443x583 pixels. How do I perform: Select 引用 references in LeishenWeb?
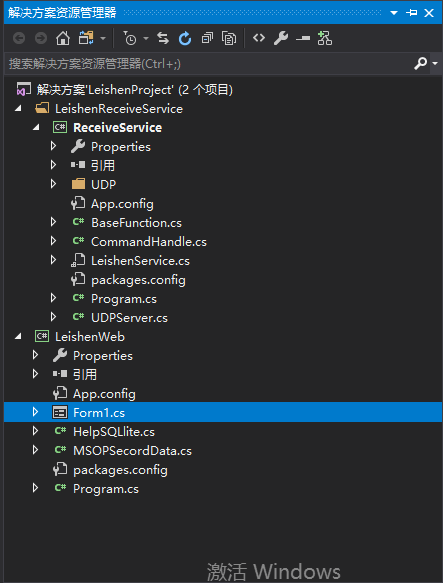[x=85, y=375]
